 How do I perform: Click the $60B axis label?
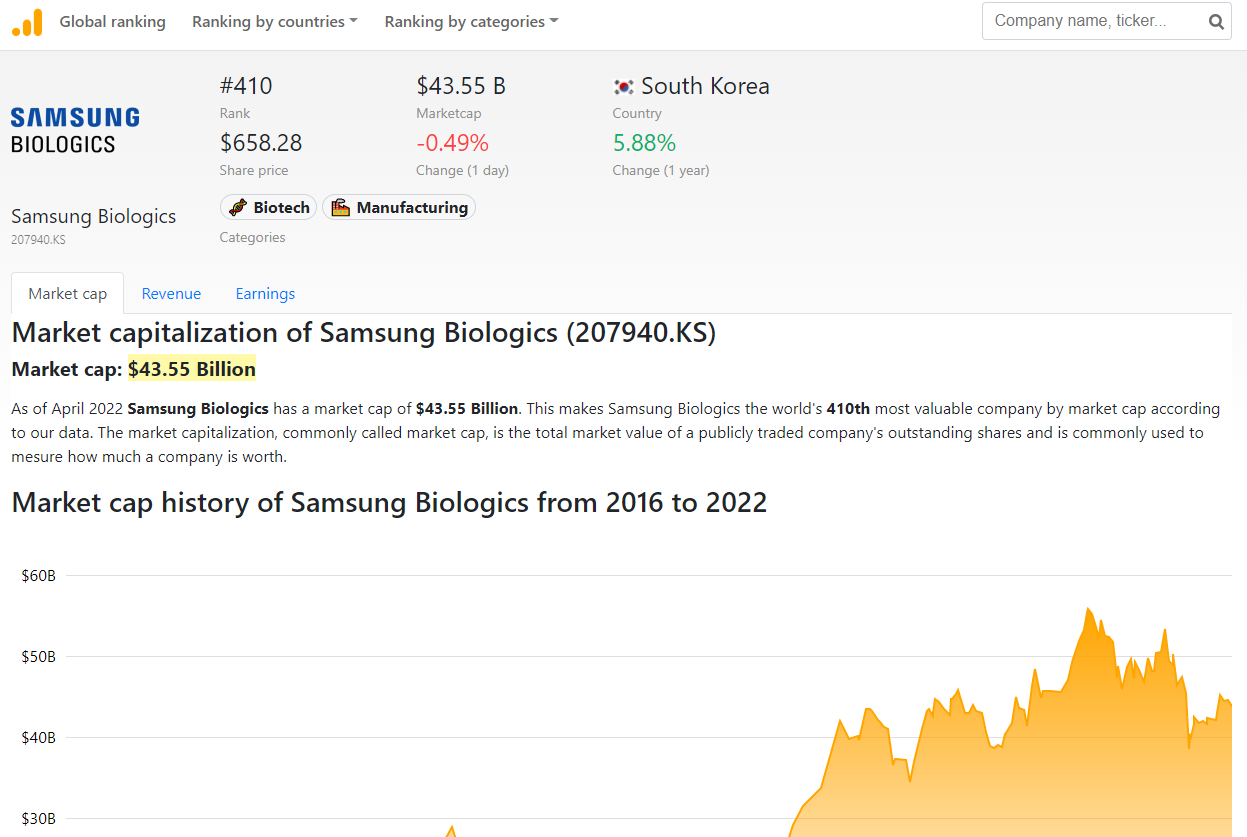[x=38, y=575]
